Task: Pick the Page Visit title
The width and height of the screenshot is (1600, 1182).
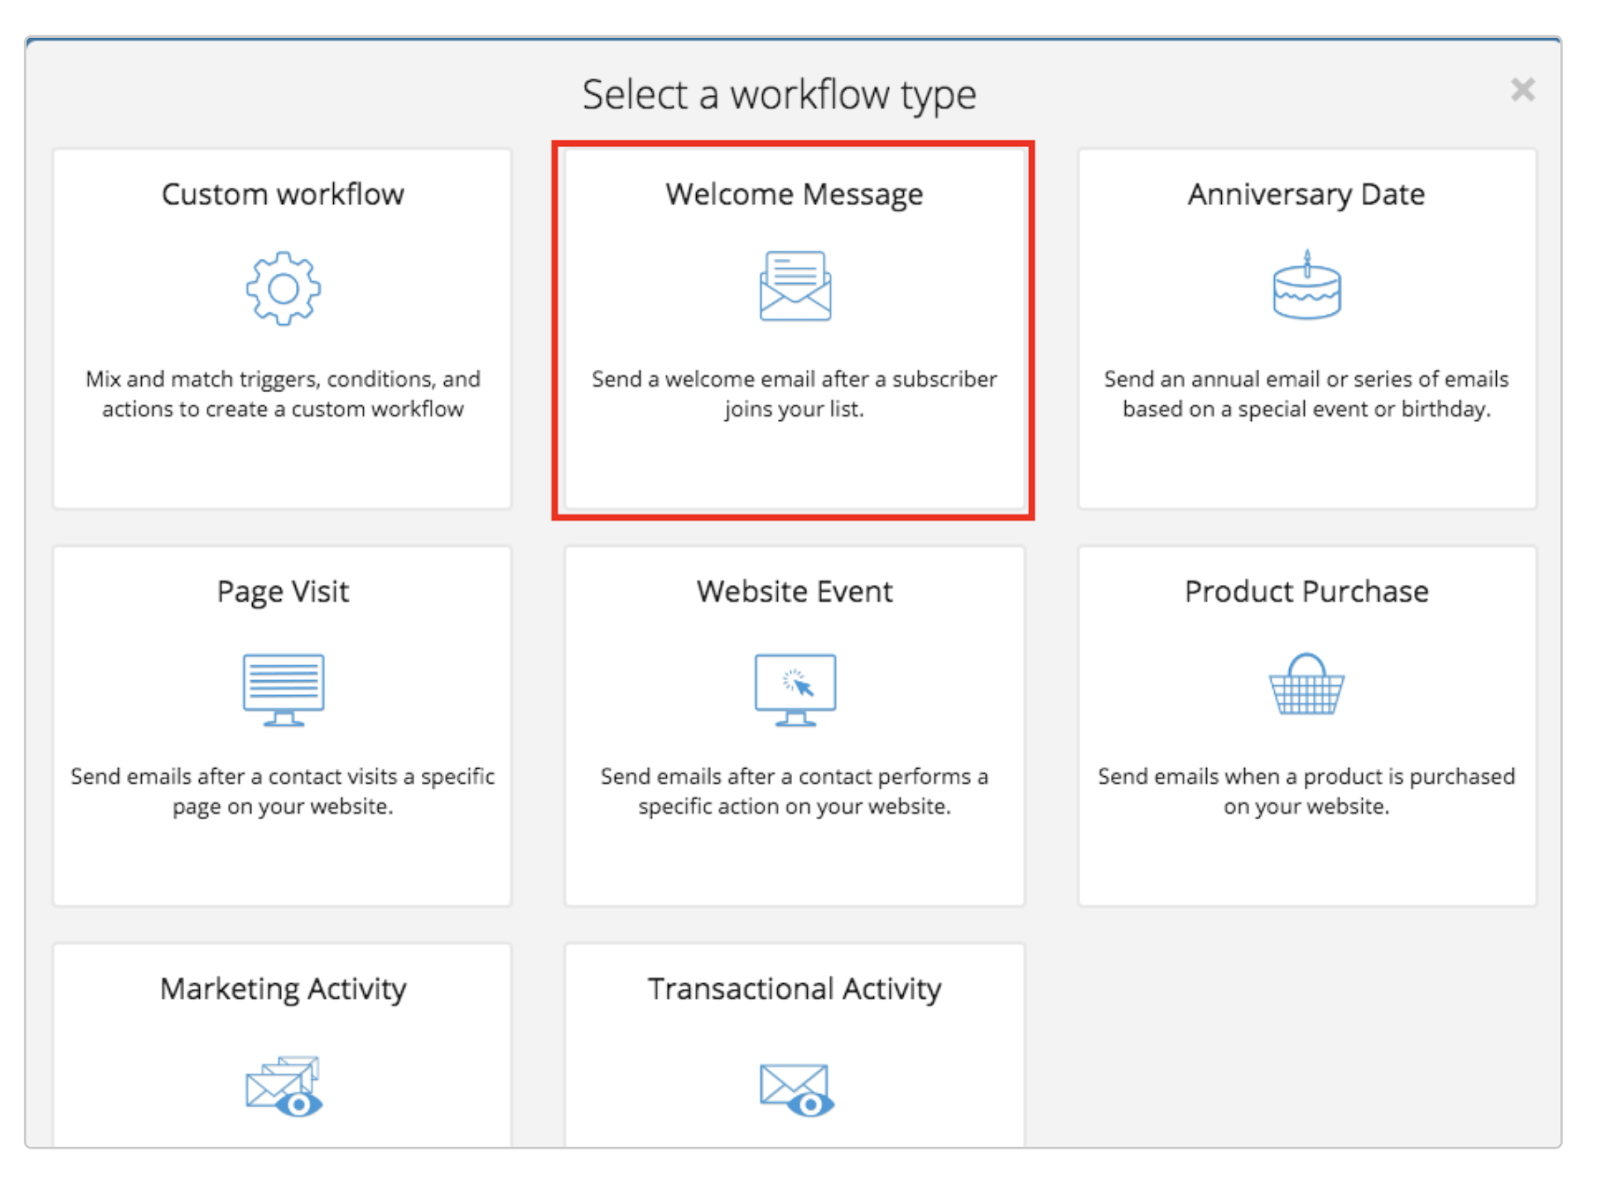Action: point(283,592)
